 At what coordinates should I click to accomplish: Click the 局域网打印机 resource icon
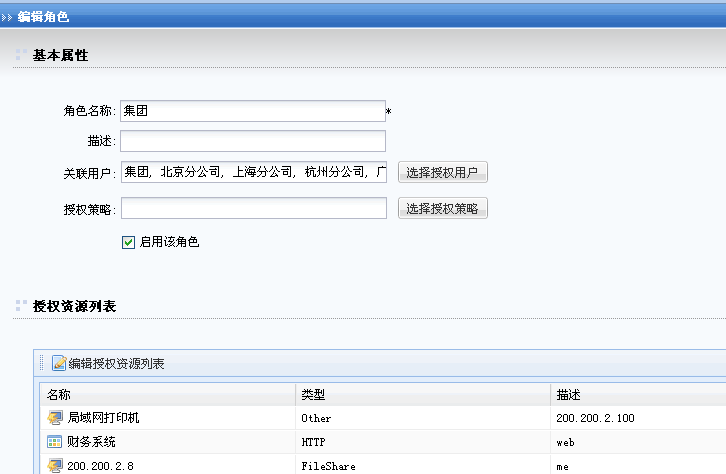54,418
